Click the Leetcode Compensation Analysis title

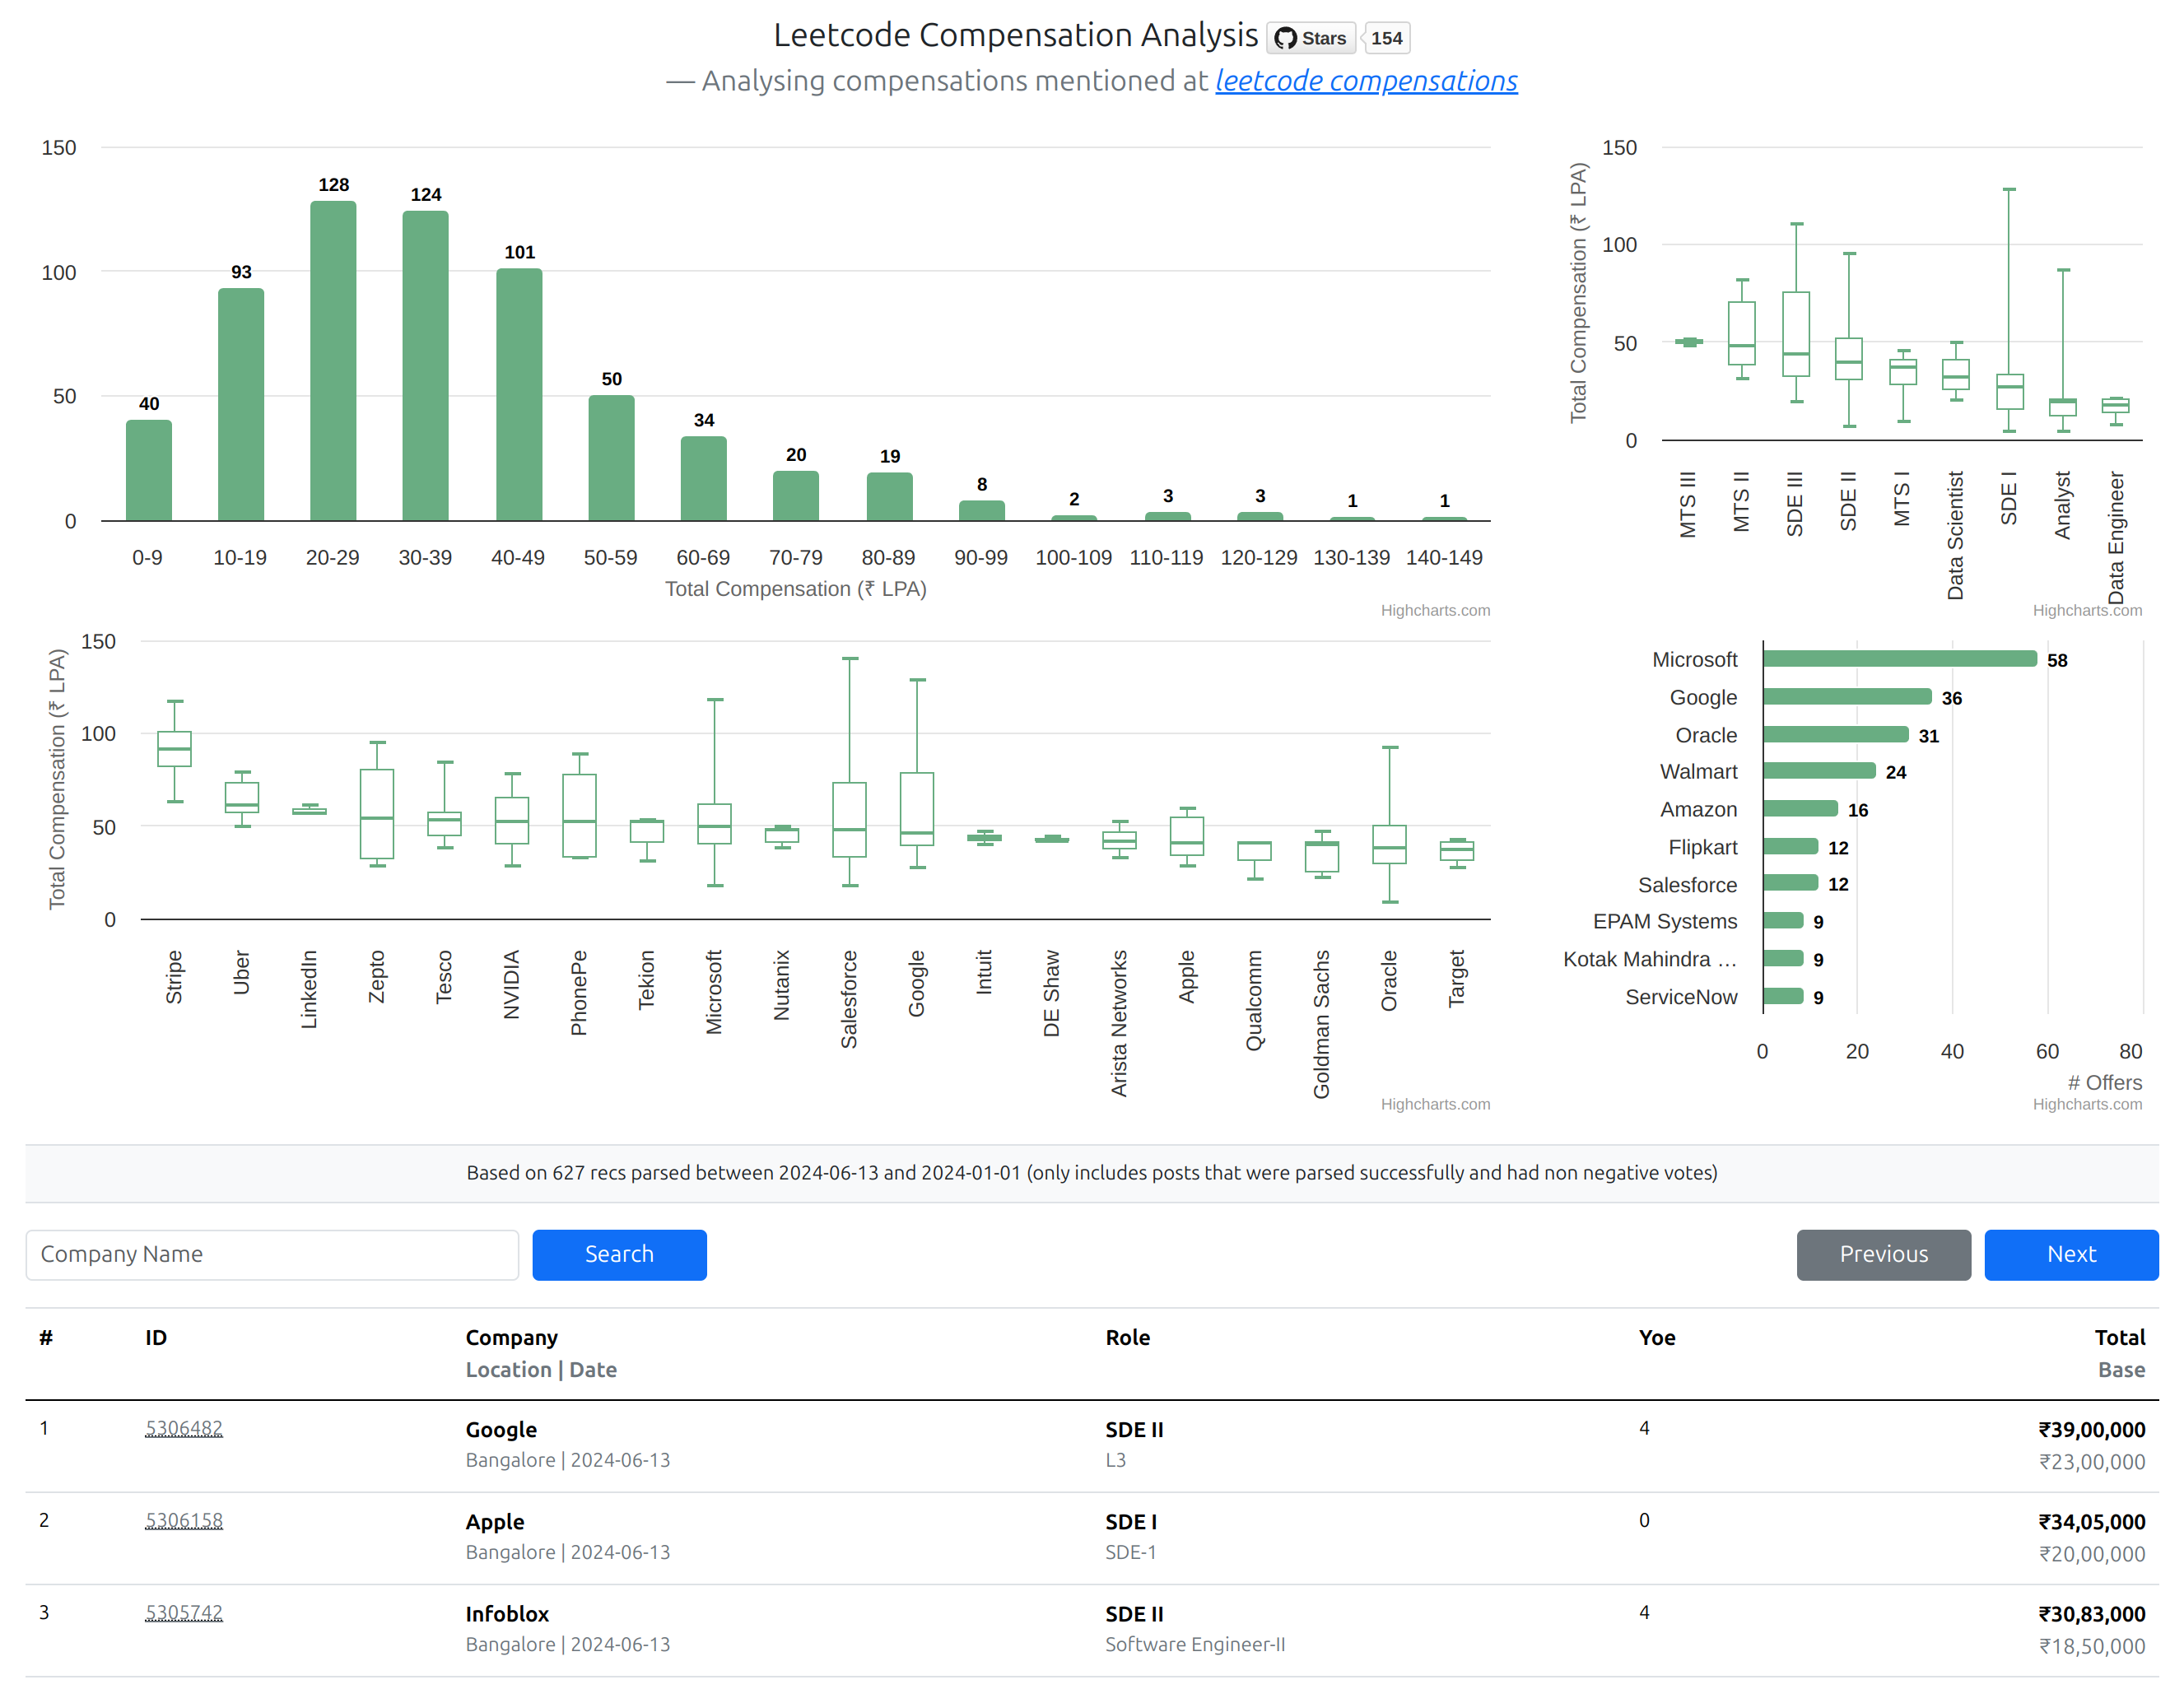pos(1015,35)
